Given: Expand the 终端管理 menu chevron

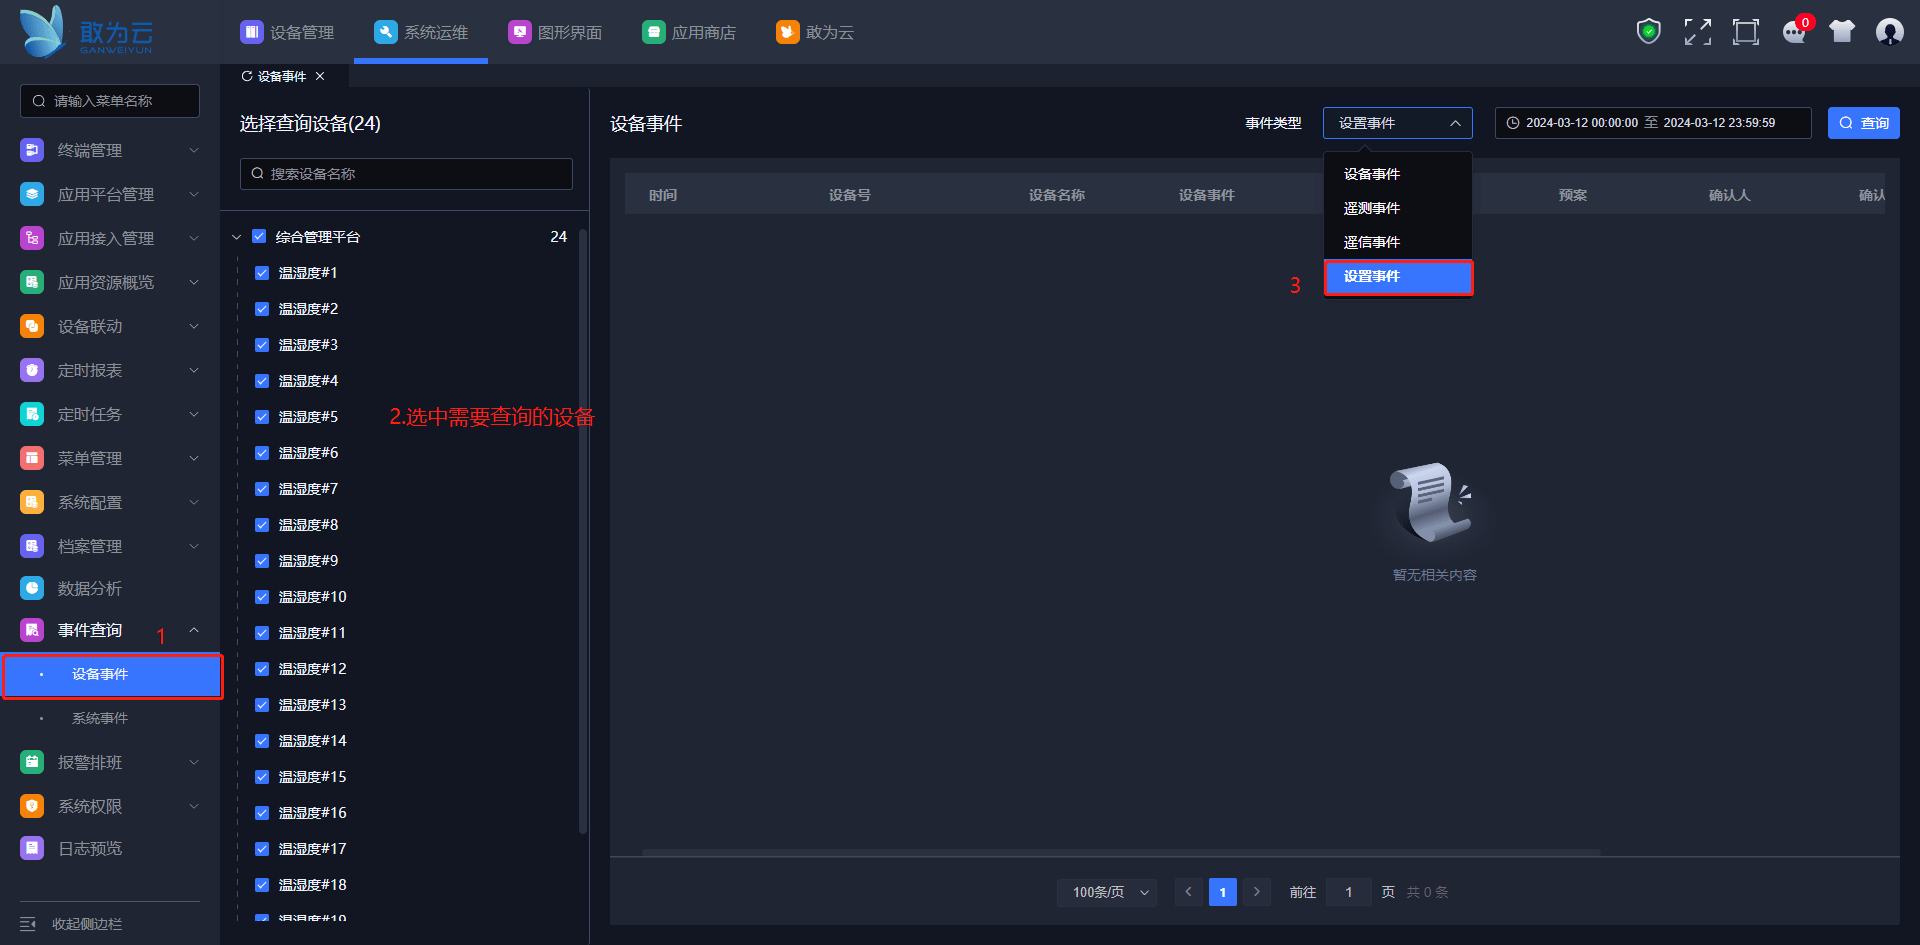Looking at the screenshot, I should [x=194, y=150].
